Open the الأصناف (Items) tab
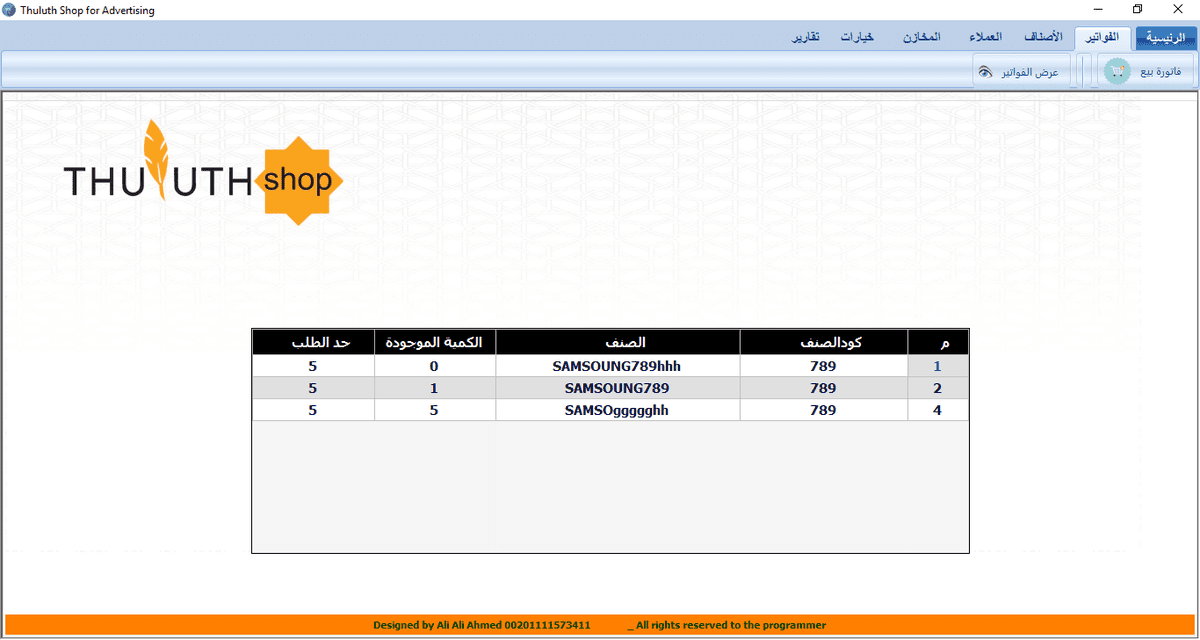This screenshot has height=640, width=1200. tap(1043, 38)
